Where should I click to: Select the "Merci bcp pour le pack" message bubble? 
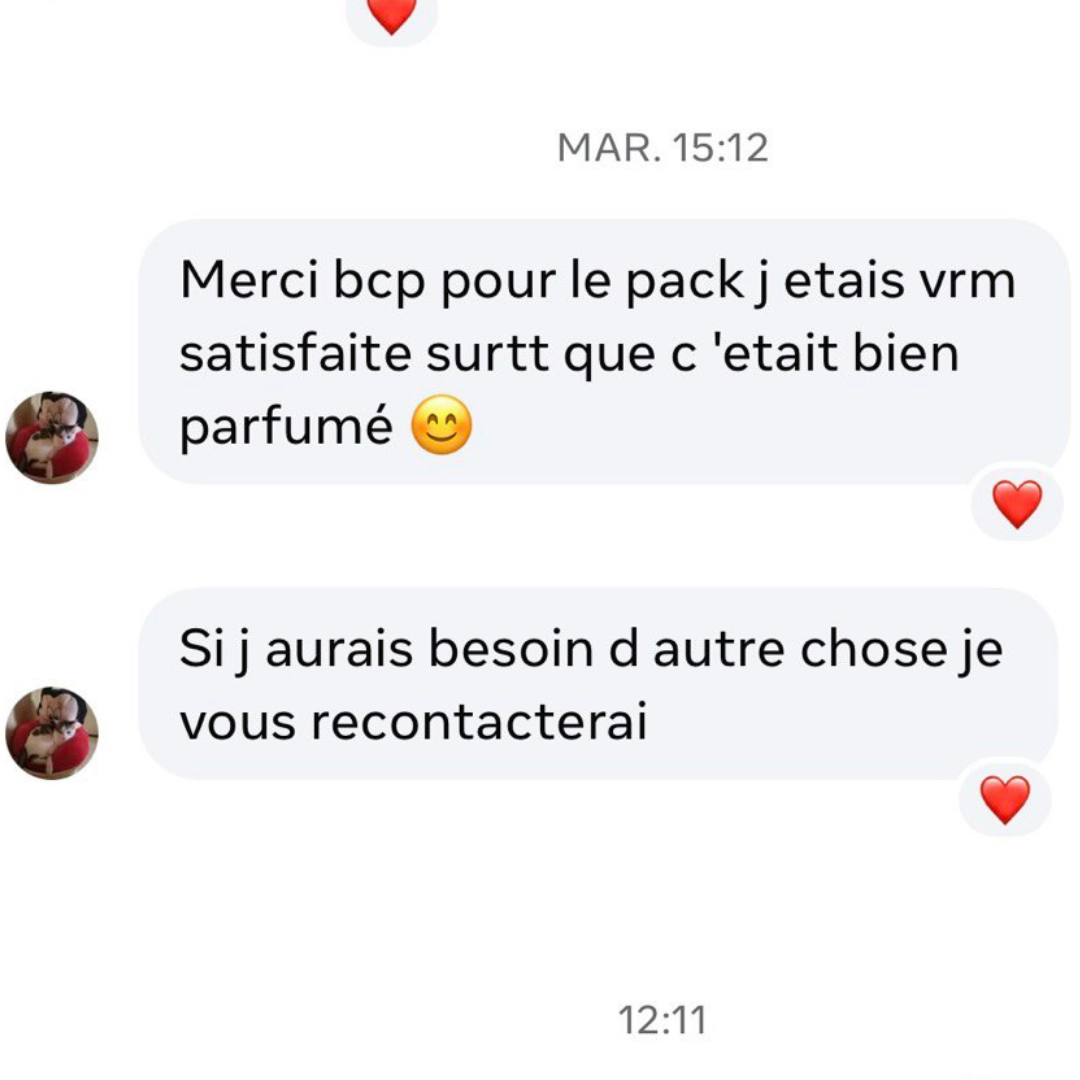(x=604, y=351)
